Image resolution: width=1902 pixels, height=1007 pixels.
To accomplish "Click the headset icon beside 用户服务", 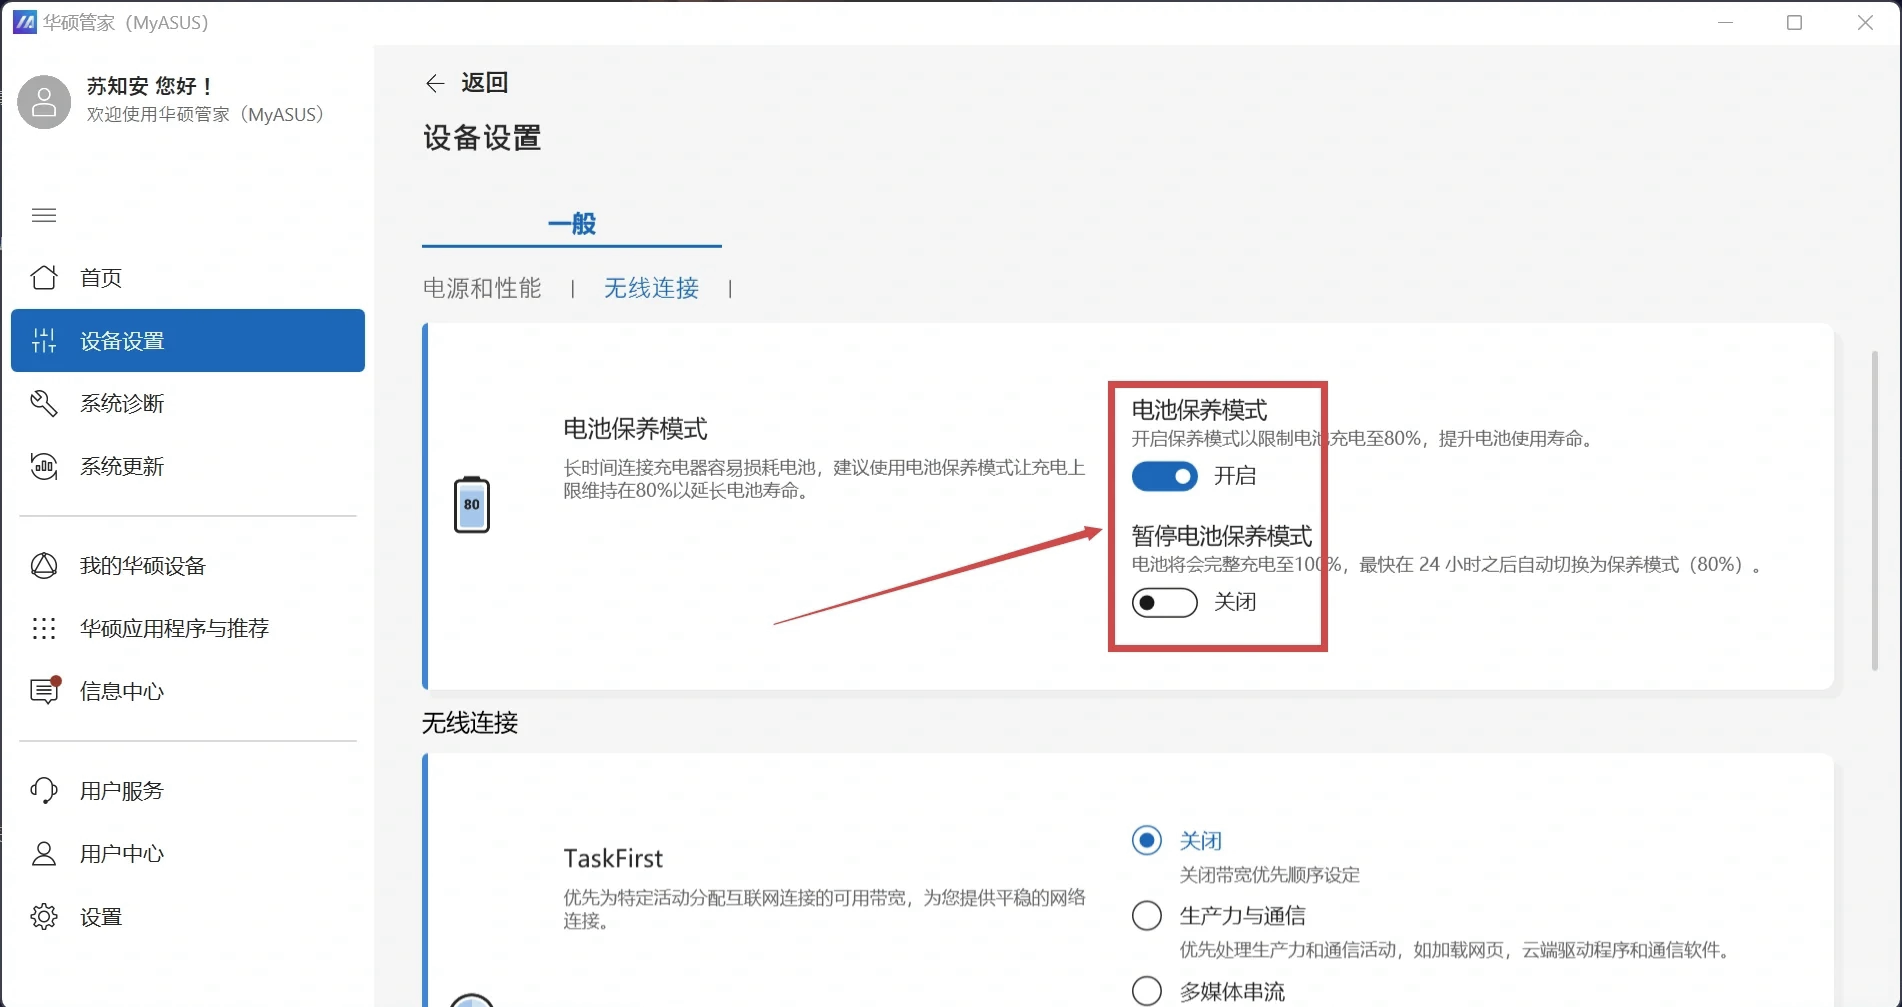I will (x=44, y=790).
